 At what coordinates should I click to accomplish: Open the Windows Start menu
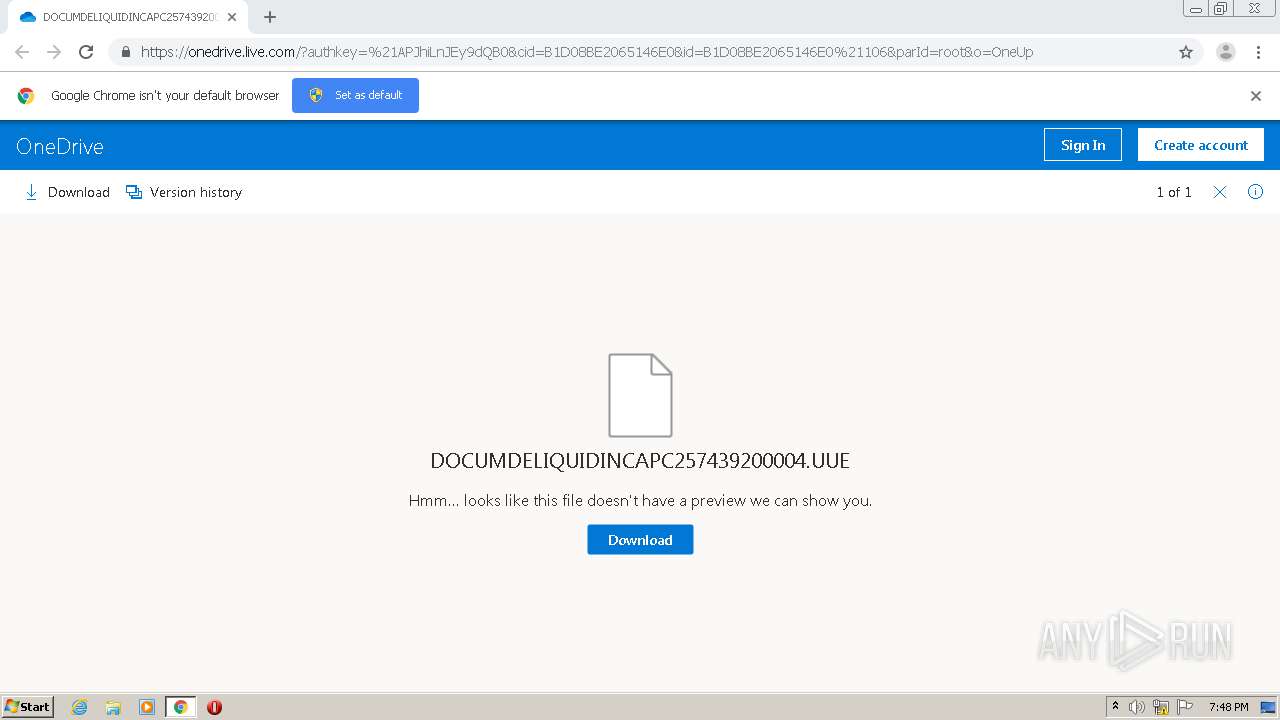point(28,706)
